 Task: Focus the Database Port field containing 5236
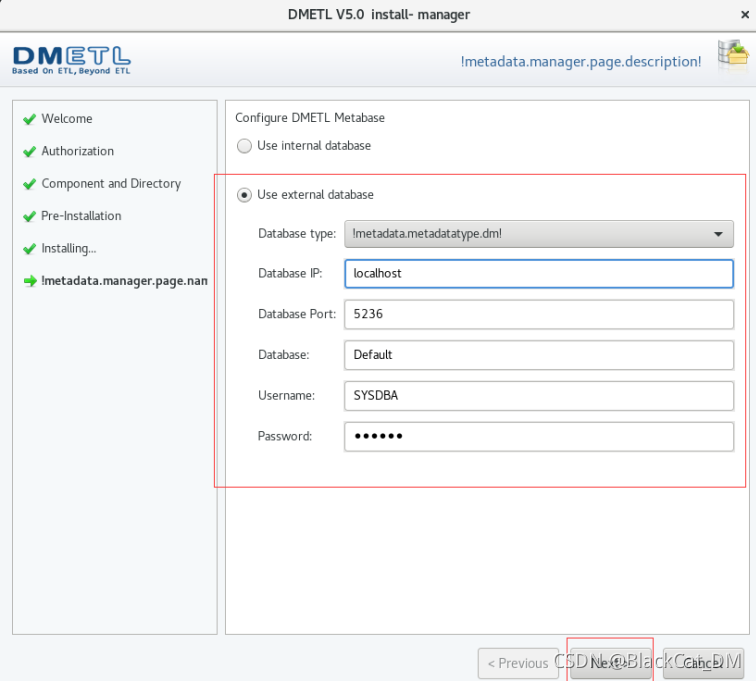click(x=539, y=314)
